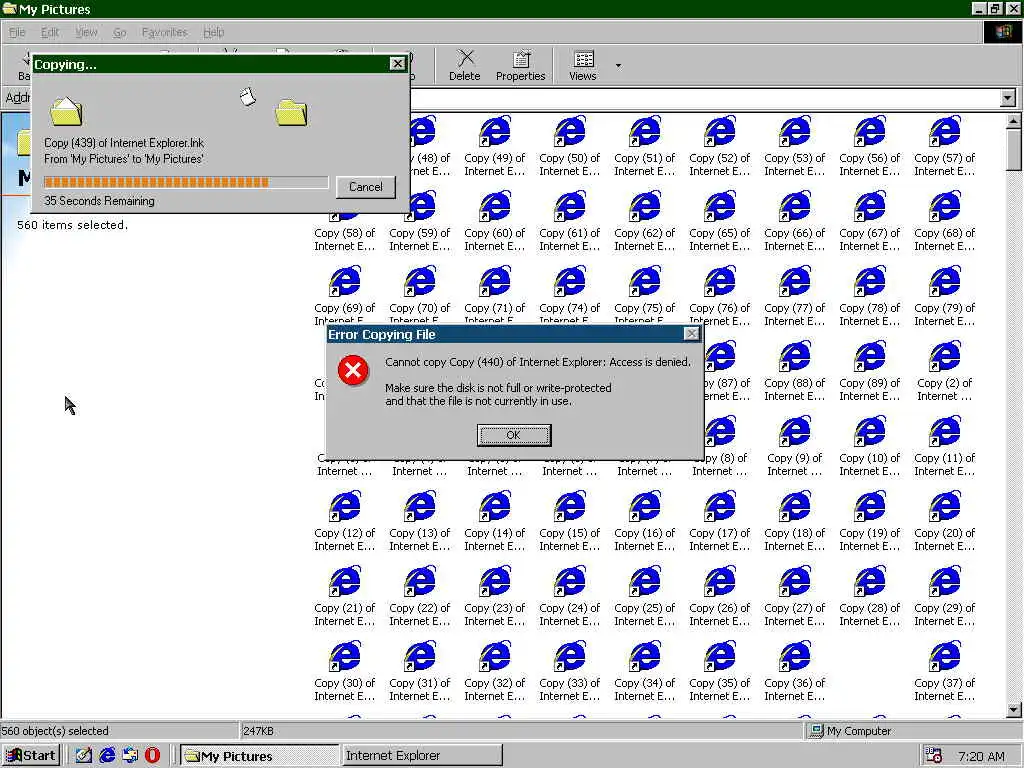Viewport: 1024px width, 768px height.
Task: Select Copy (11) of Internet Explorer shortcut
Action: pos(944,447)
